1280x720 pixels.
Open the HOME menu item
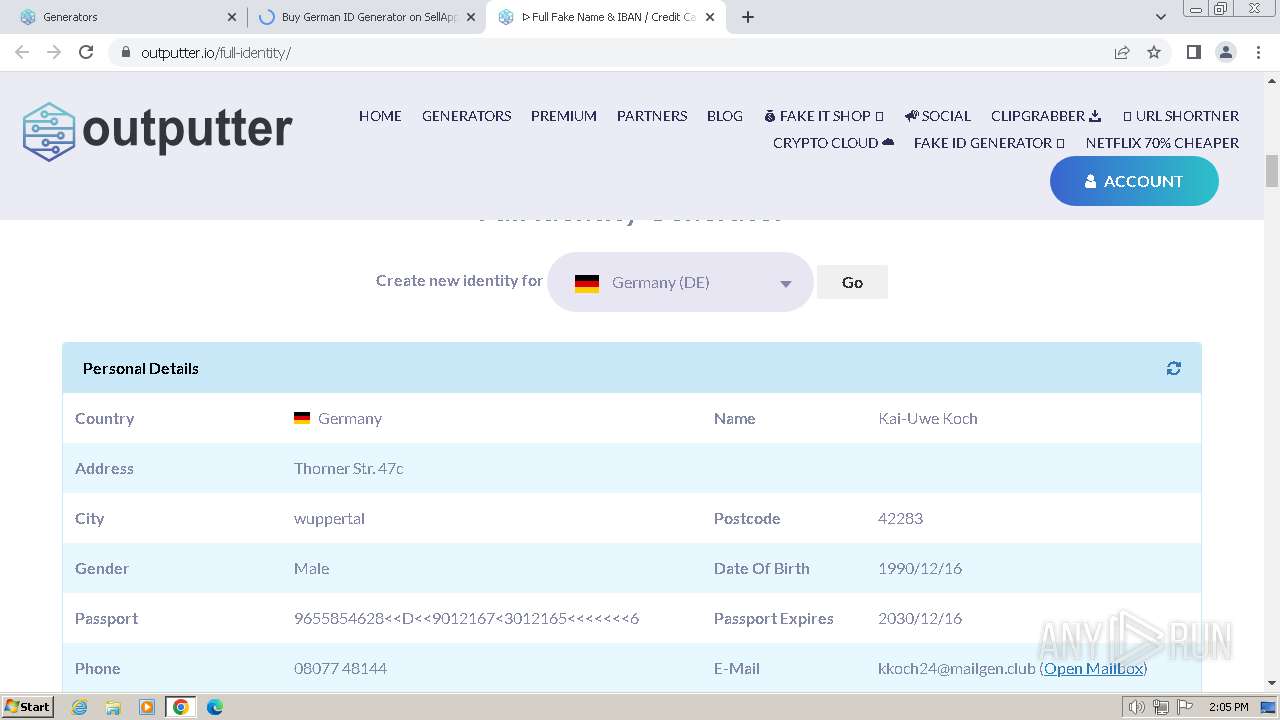pos(380,116)
